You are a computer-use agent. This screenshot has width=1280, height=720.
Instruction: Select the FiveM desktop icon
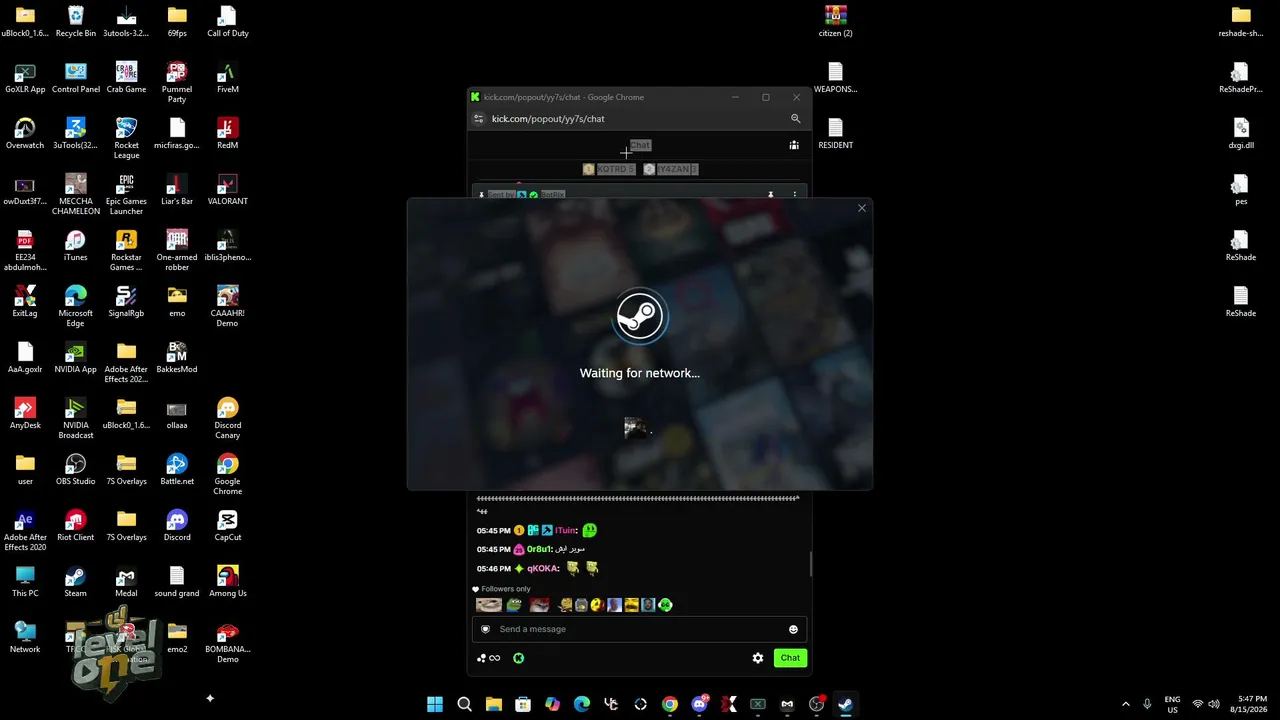coord(227,77)
